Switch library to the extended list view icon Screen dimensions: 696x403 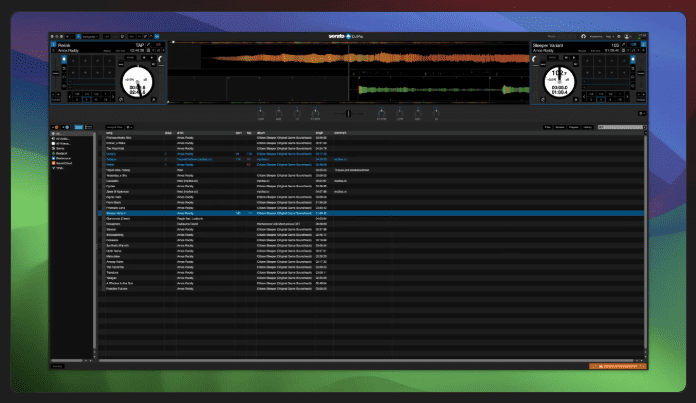pos(89,127)
